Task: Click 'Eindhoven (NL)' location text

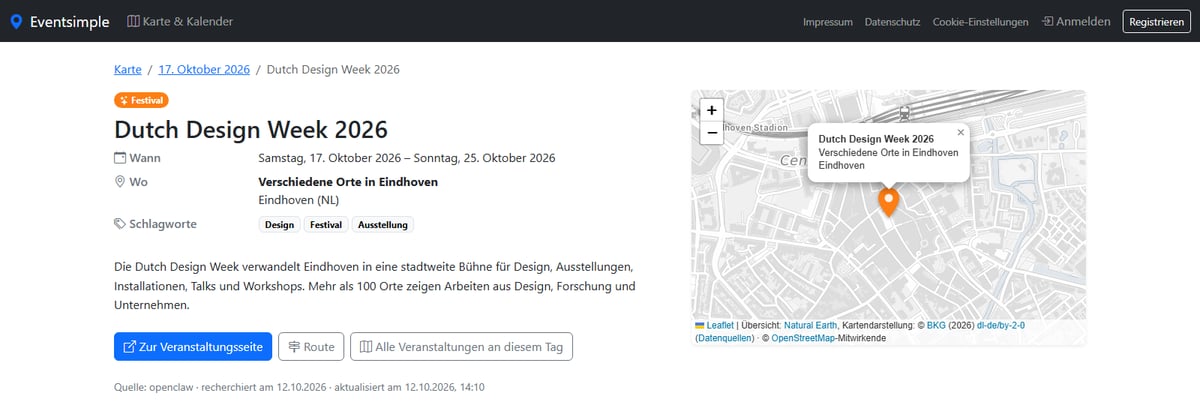Action: 299,200
